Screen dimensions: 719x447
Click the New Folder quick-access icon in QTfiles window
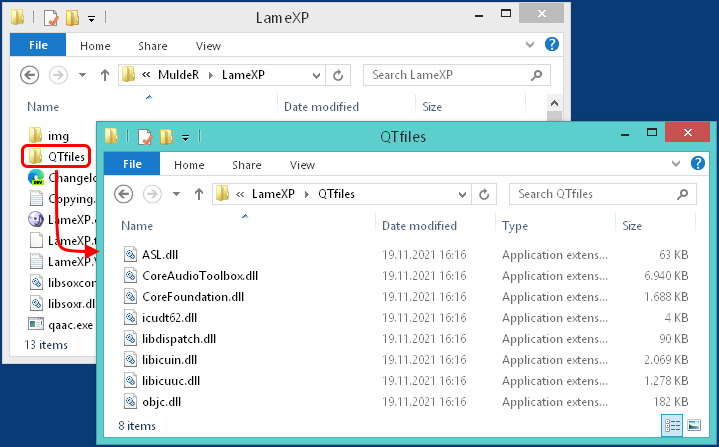pos(166,137)
